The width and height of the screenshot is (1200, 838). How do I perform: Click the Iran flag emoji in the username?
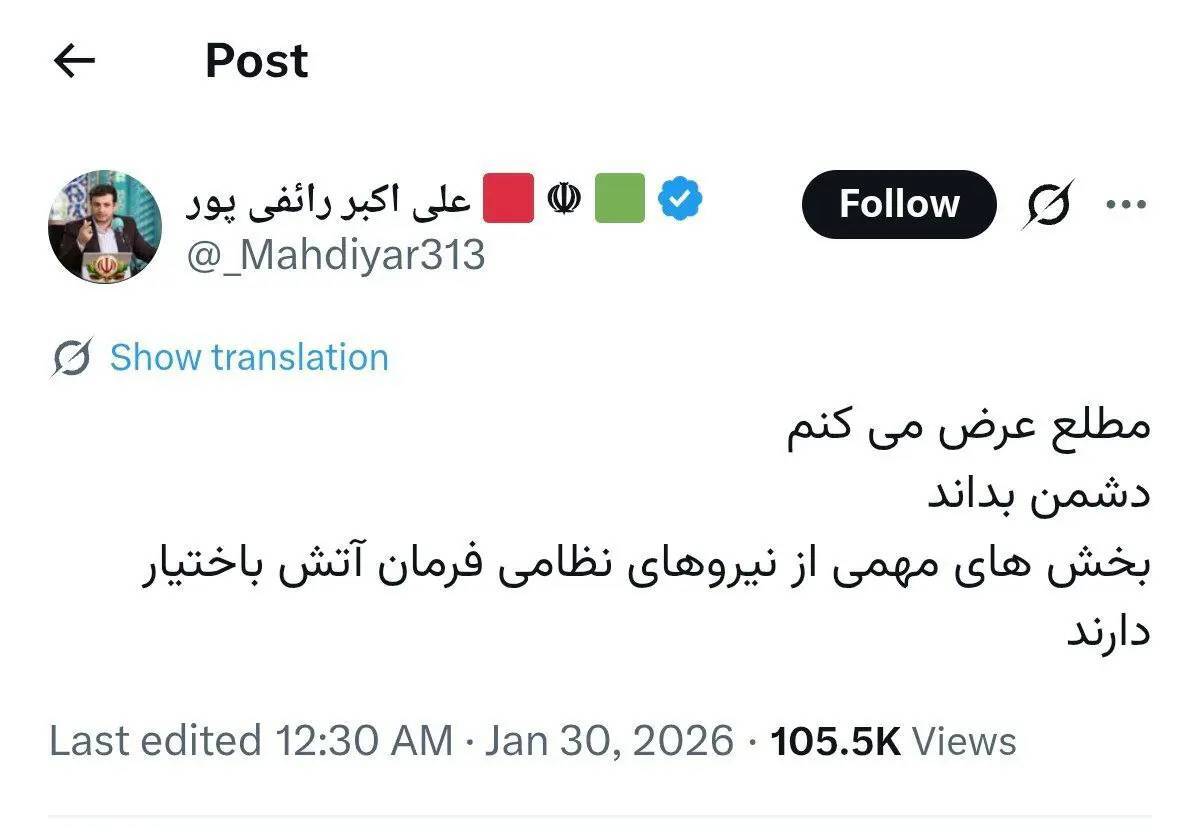coord(565,197)
